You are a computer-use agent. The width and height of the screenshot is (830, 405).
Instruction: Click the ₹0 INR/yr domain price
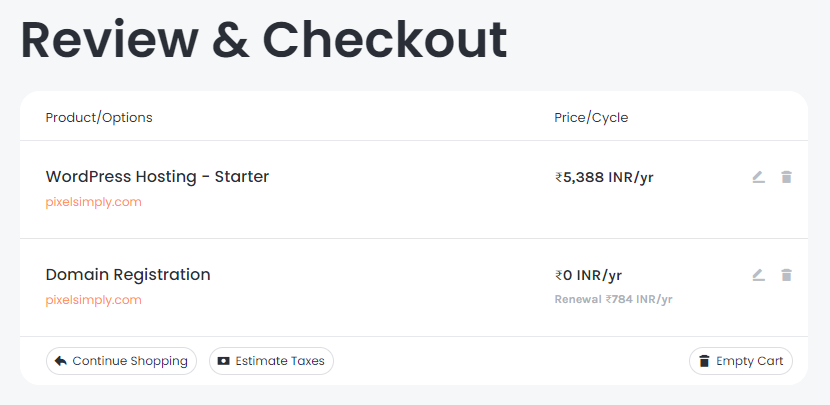coord(588,275)
